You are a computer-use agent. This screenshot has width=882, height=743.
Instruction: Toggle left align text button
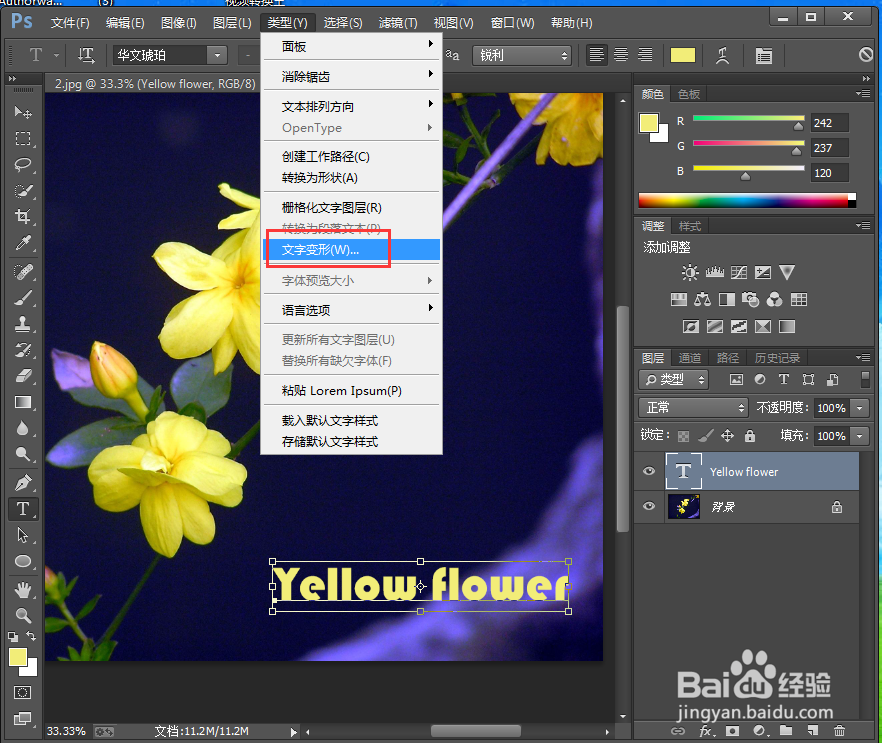[x=596, y=55]
